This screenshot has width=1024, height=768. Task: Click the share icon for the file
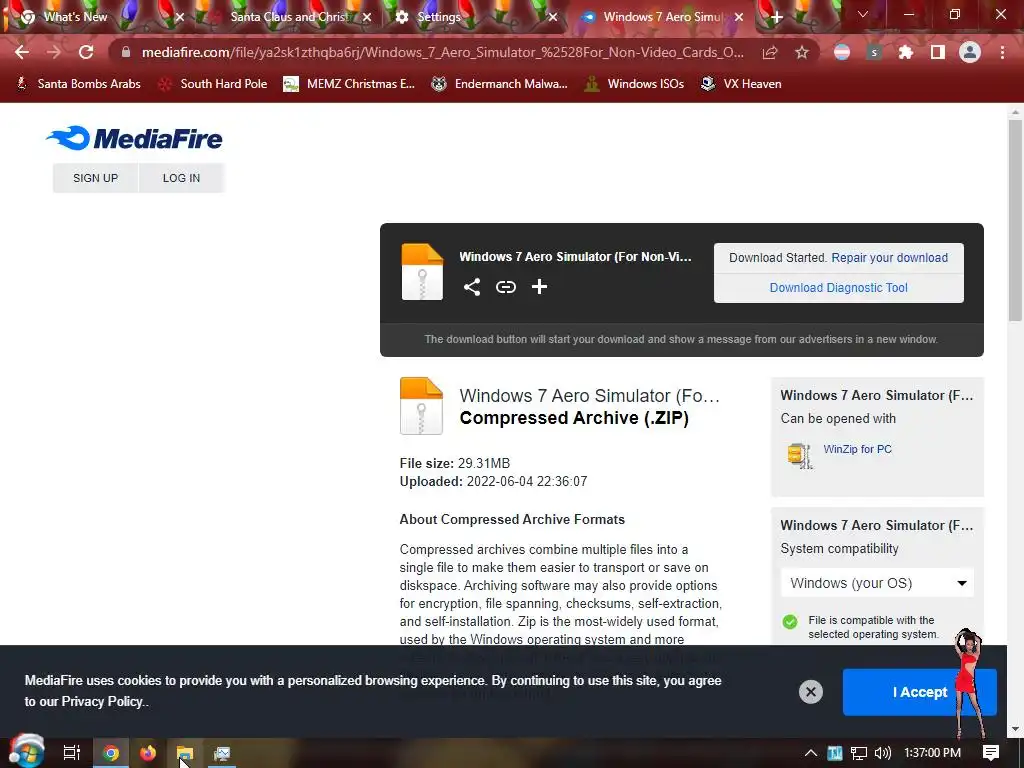pos(472,287)
